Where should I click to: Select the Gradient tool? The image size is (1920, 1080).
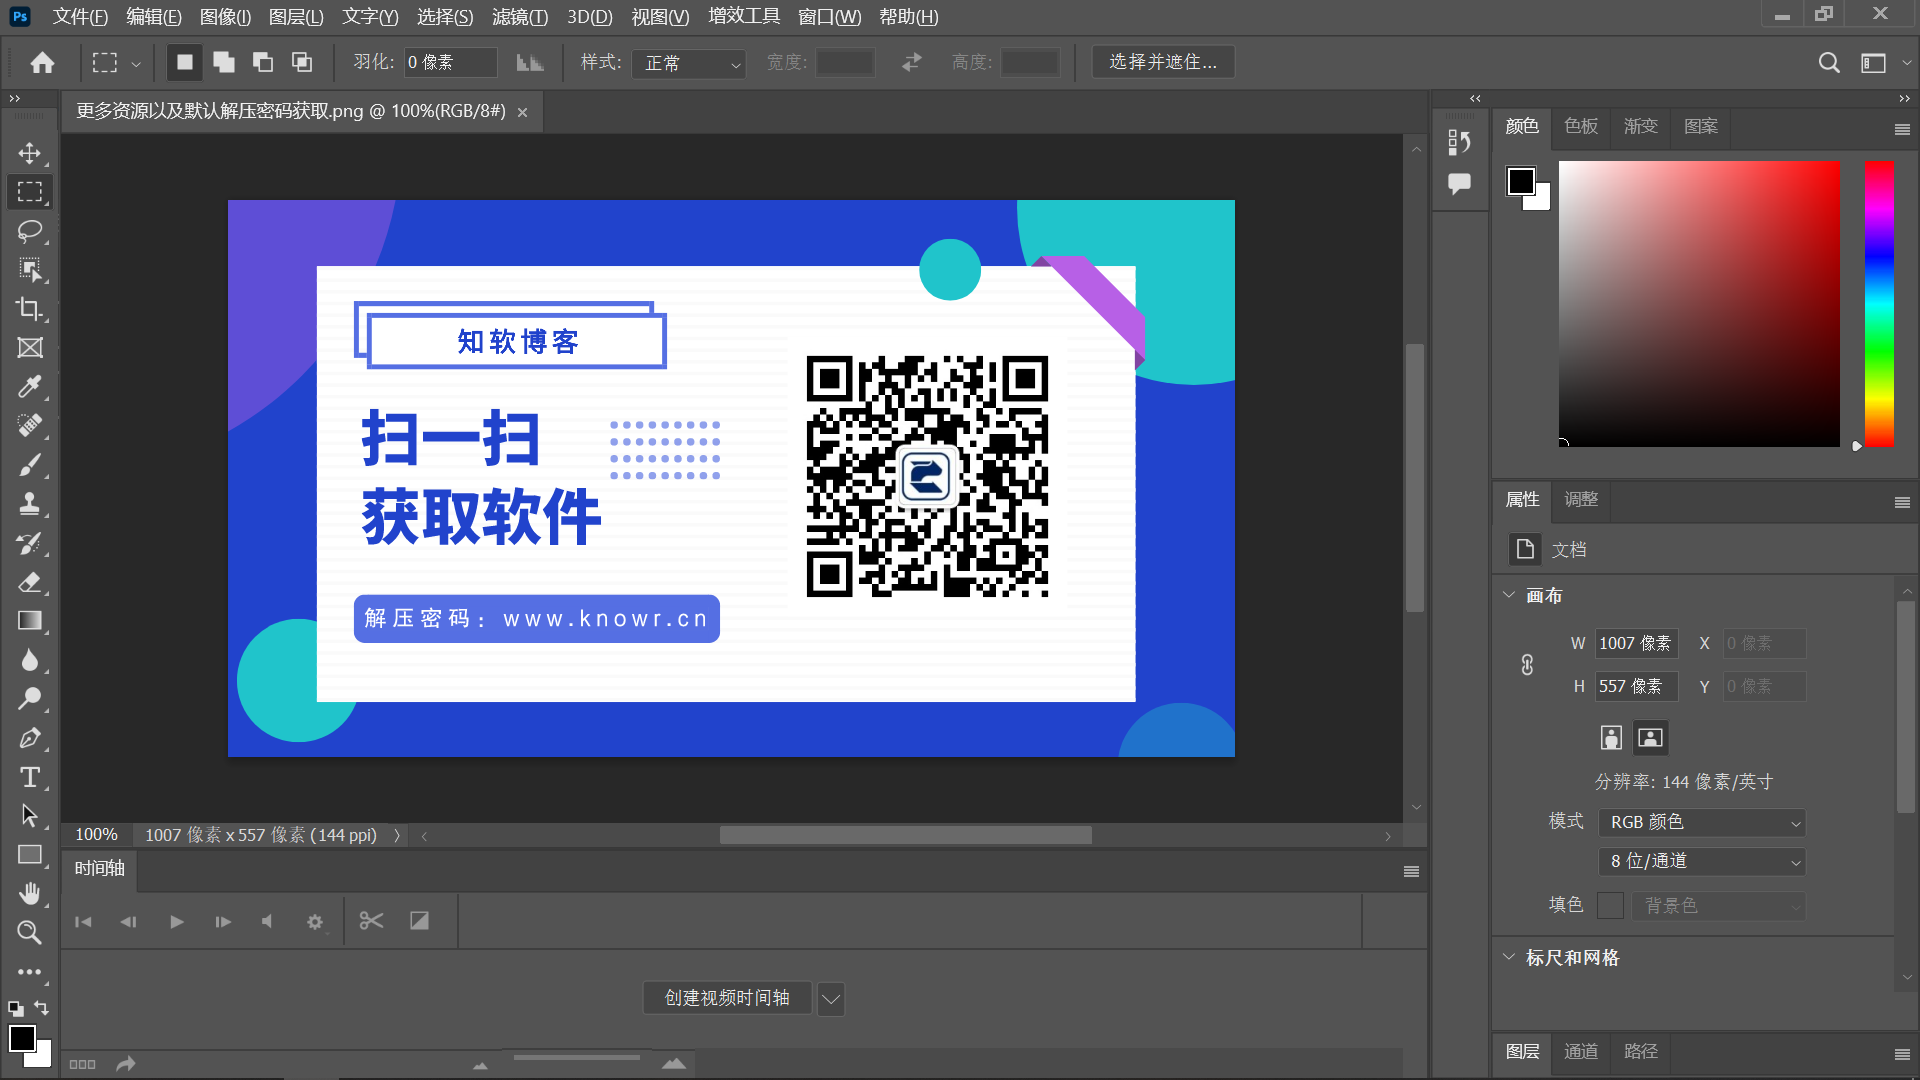click(x=30, y=621)
